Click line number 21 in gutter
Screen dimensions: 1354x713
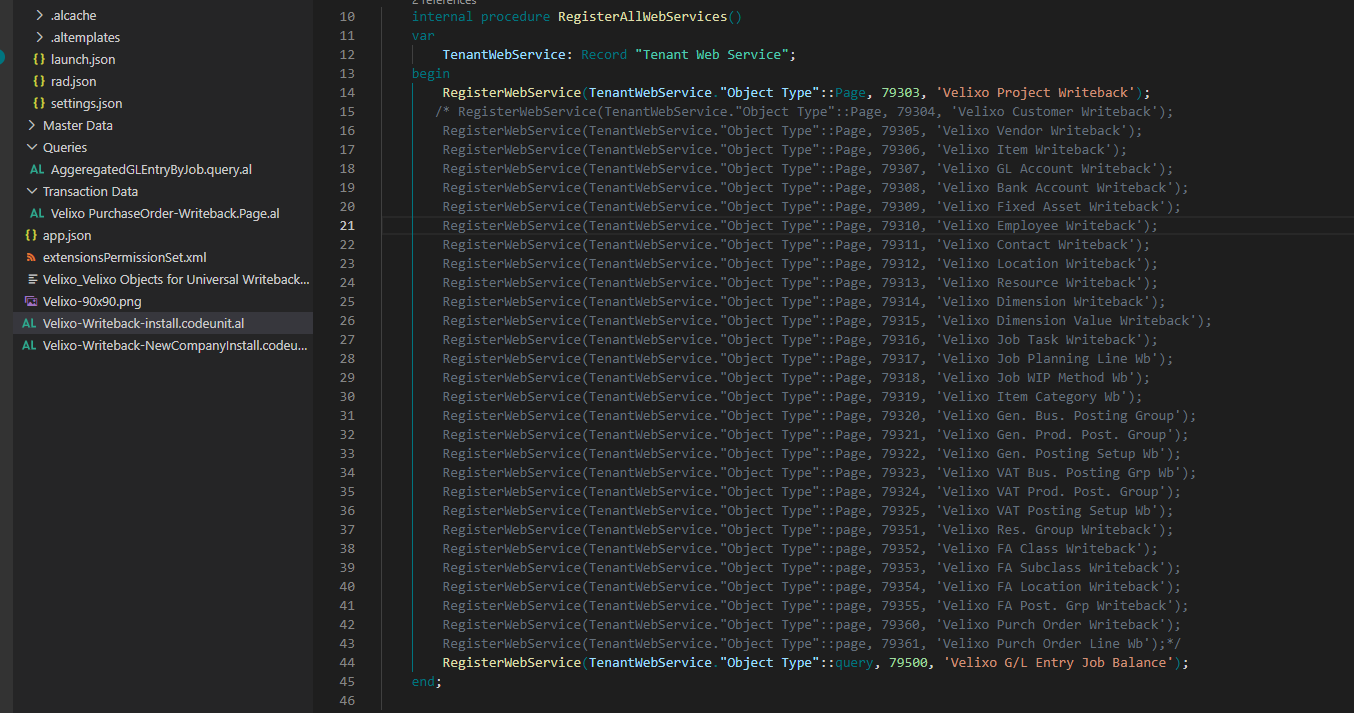pos(347,225)
